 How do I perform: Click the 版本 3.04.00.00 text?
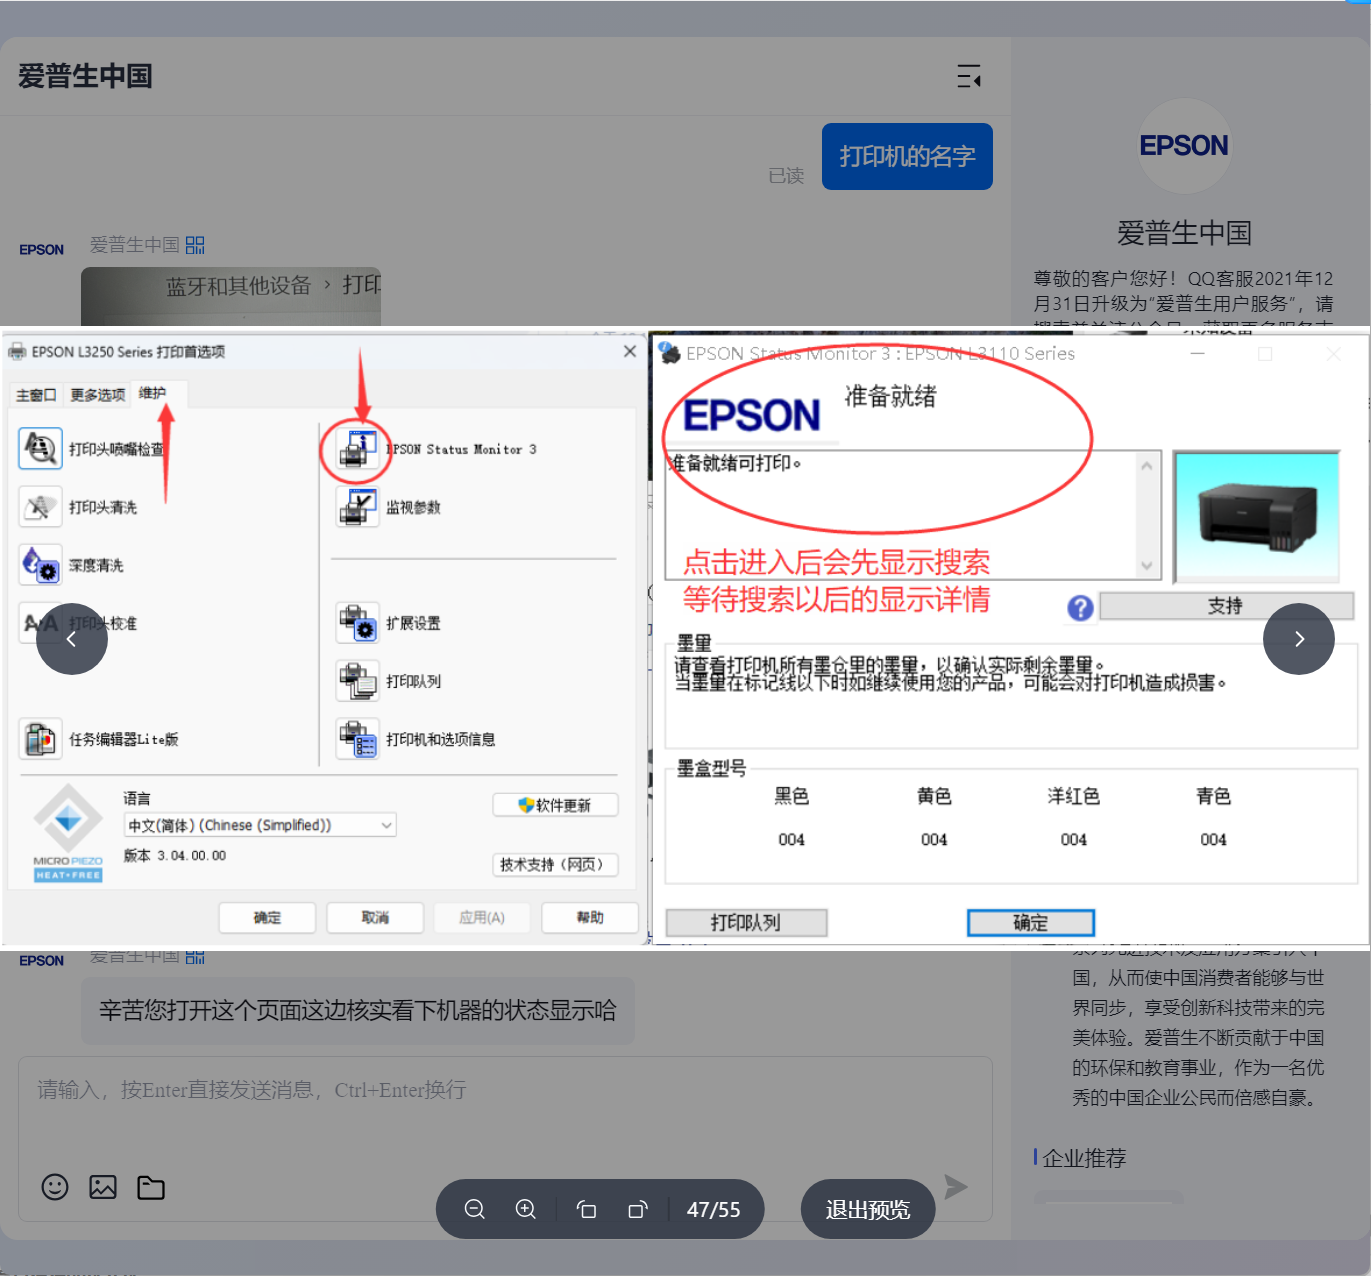[x=175, y=856]
